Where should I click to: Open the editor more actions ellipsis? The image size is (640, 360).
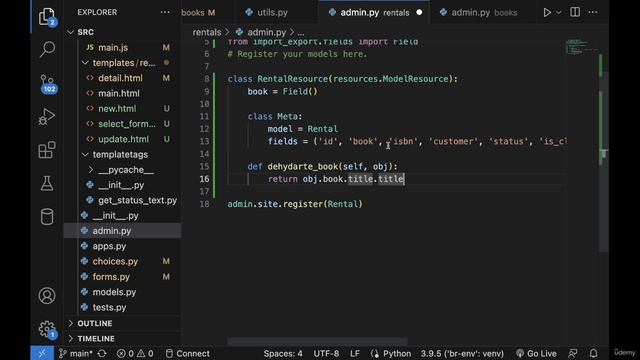coord(593,12)
